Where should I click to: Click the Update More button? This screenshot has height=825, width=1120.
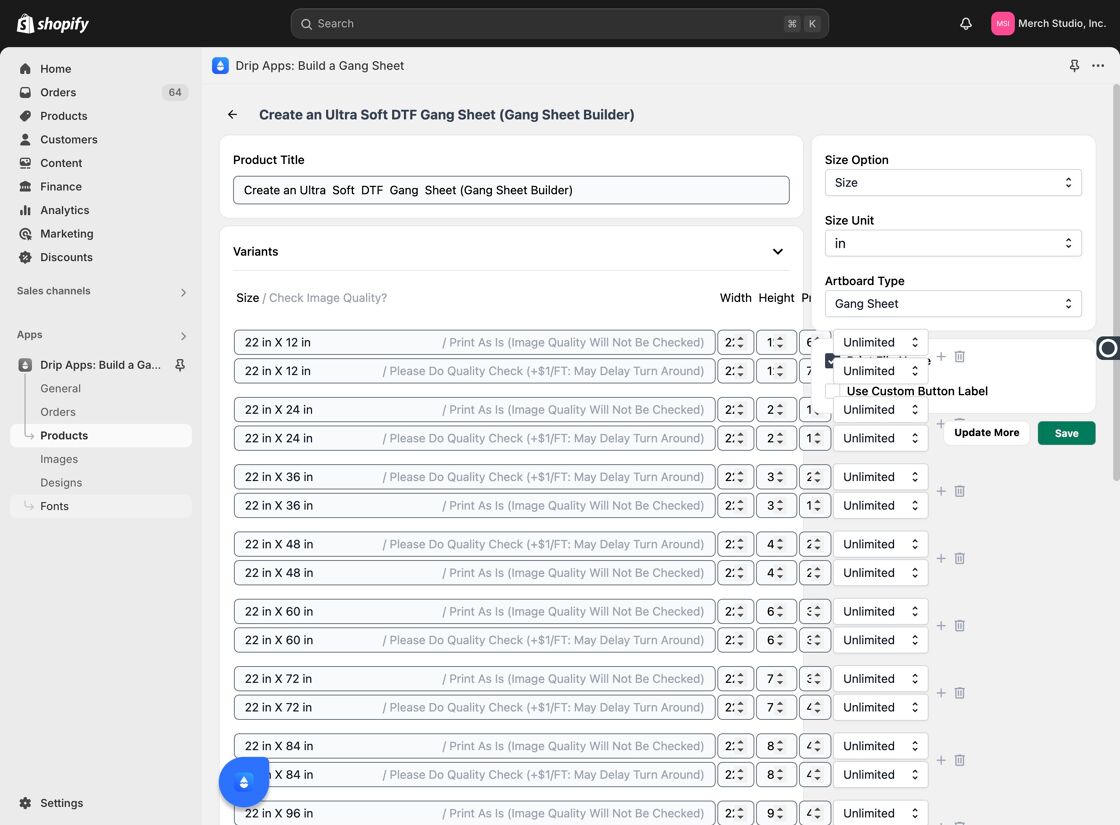coord(986,433)
